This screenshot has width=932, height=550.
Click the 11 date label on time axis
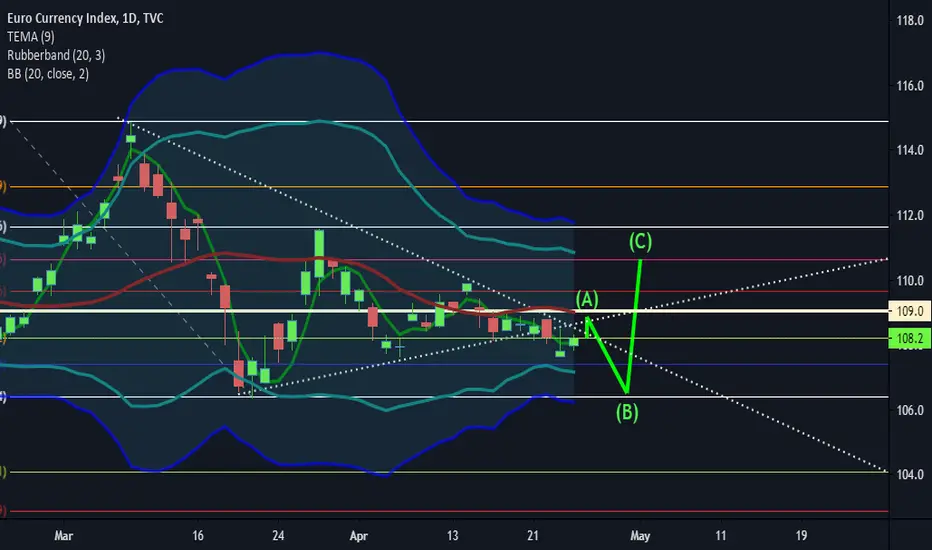click(720, 536)
